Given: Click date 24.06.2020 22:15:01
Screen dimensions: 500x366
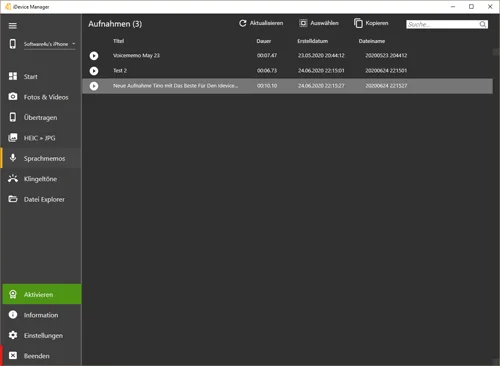Looking at the screenshot, I should (x=321, y=71).
